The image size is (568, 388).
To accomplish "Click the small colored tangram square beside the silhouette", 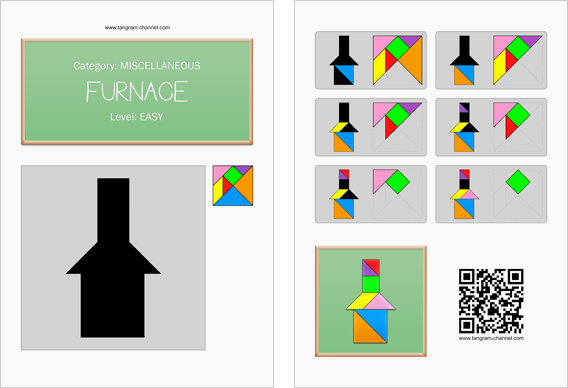I will point(233,185).
